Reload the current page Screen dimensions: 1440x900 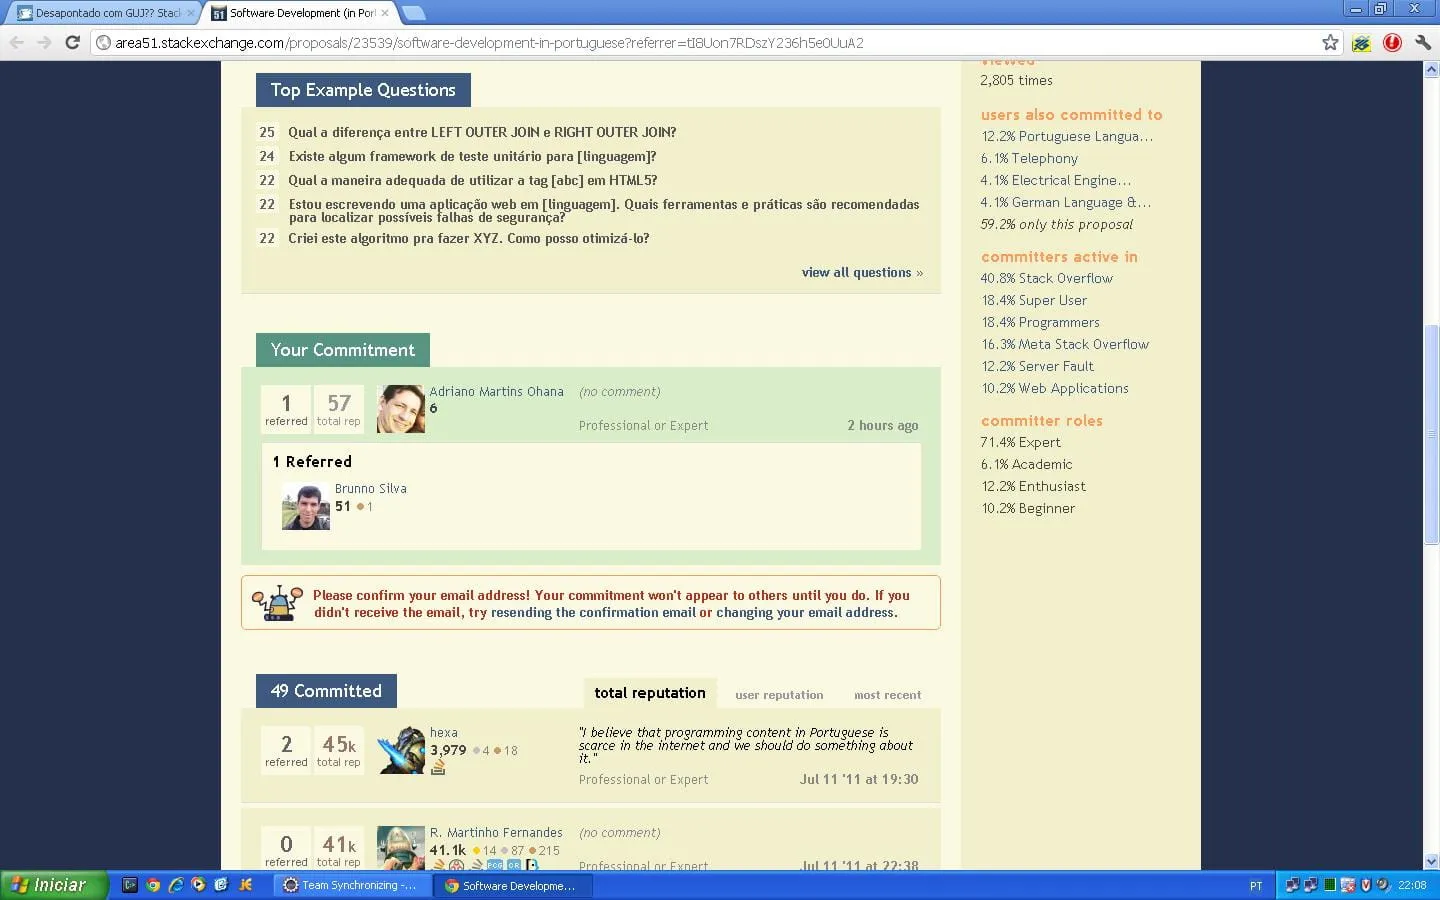click(x=72, y=42)
